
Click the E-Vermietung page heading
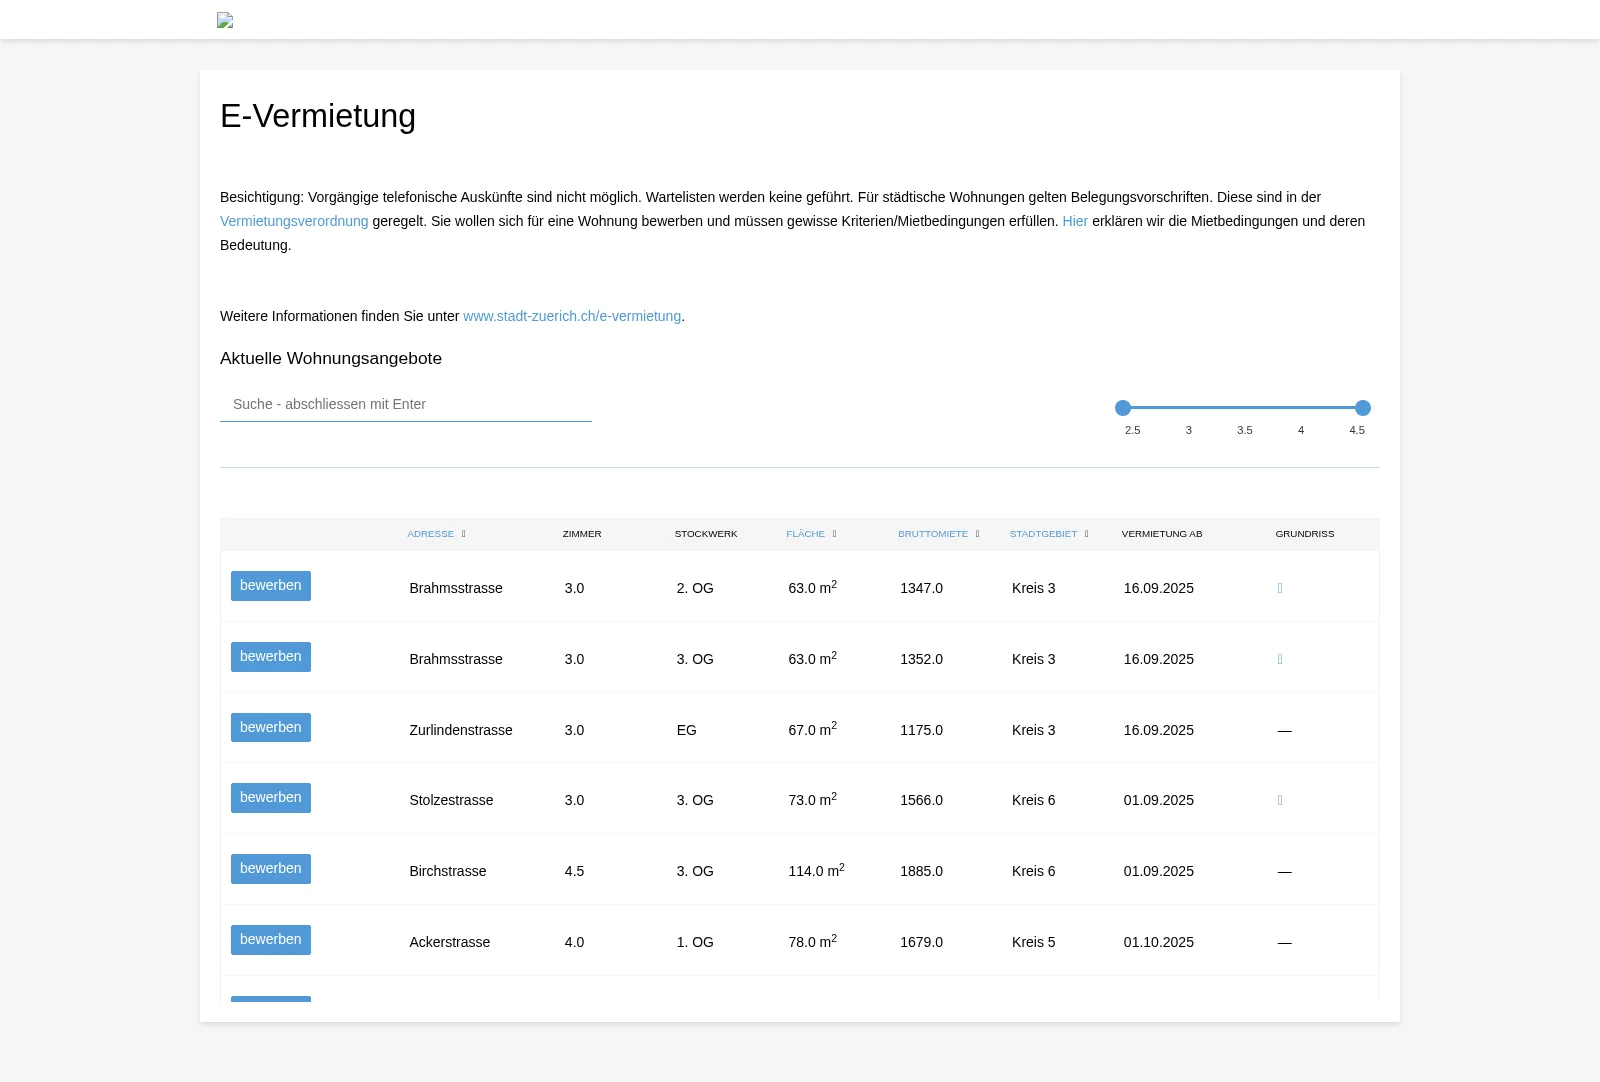point(318,116)
